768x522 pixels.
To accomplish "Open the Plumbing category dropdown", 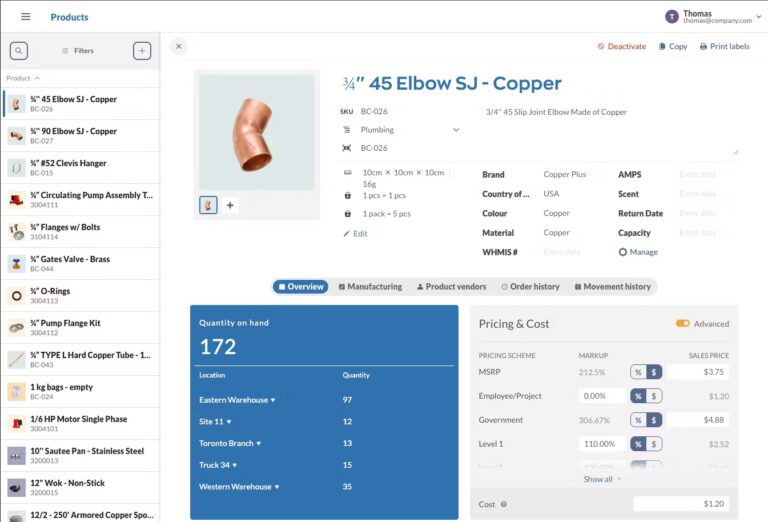I will tap(410, 130).
